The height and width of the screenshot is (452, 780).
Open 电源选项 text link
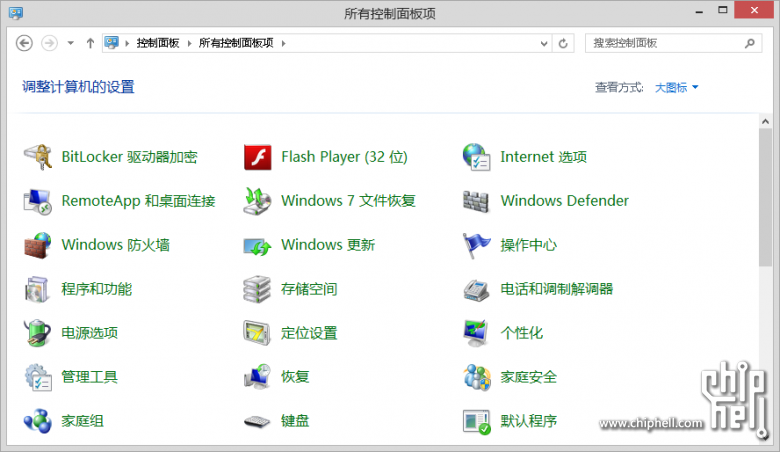tap(90, 333)
